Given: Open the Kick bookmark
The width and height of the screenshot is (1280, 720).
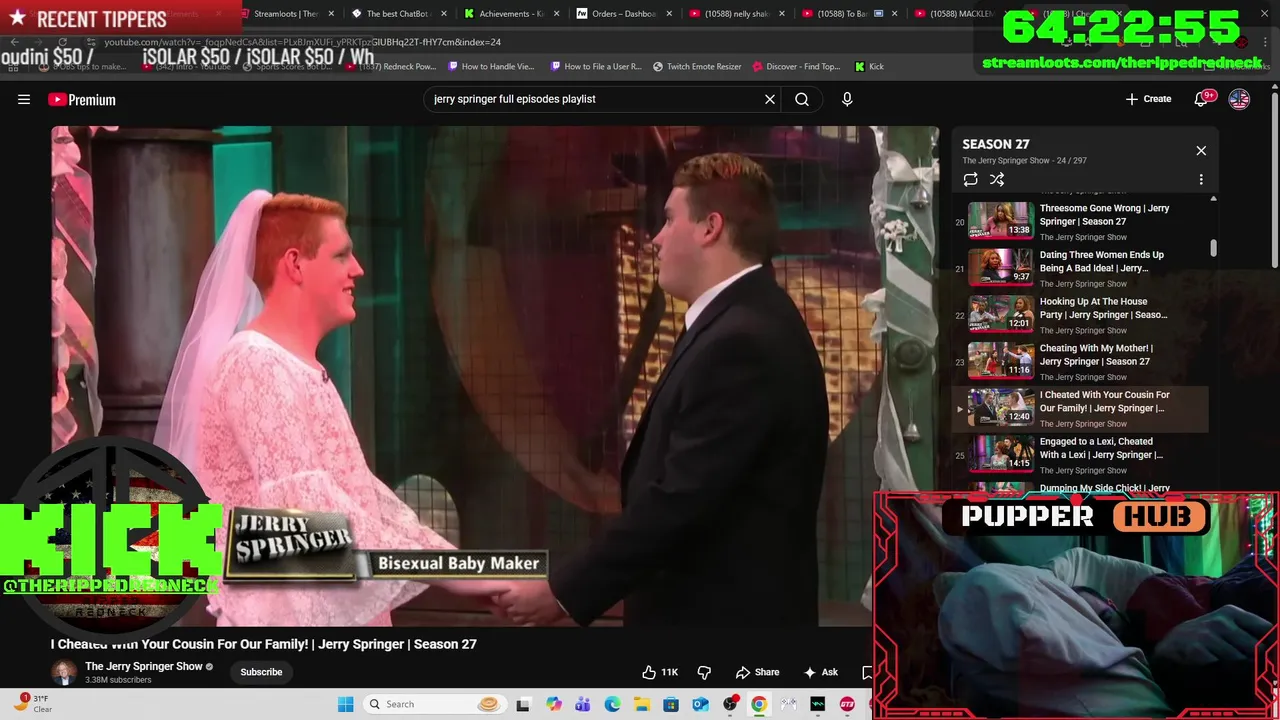Looking at the screenshot, I should 869,66.
